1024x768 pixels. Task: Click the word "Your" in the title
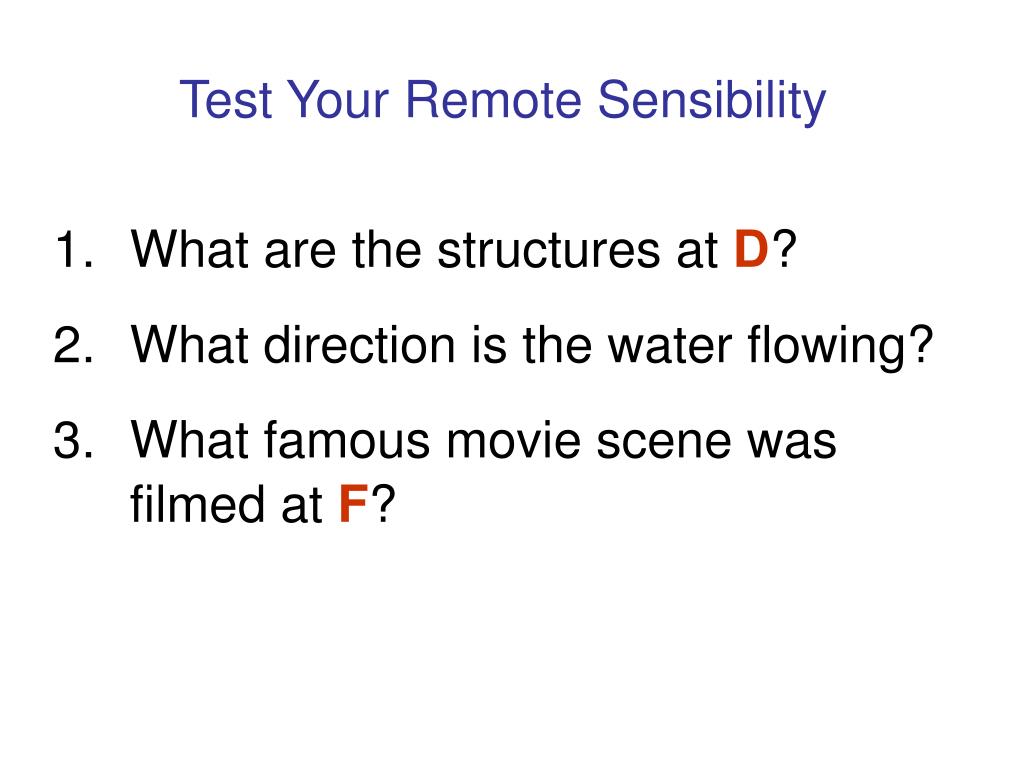point(338,100)
